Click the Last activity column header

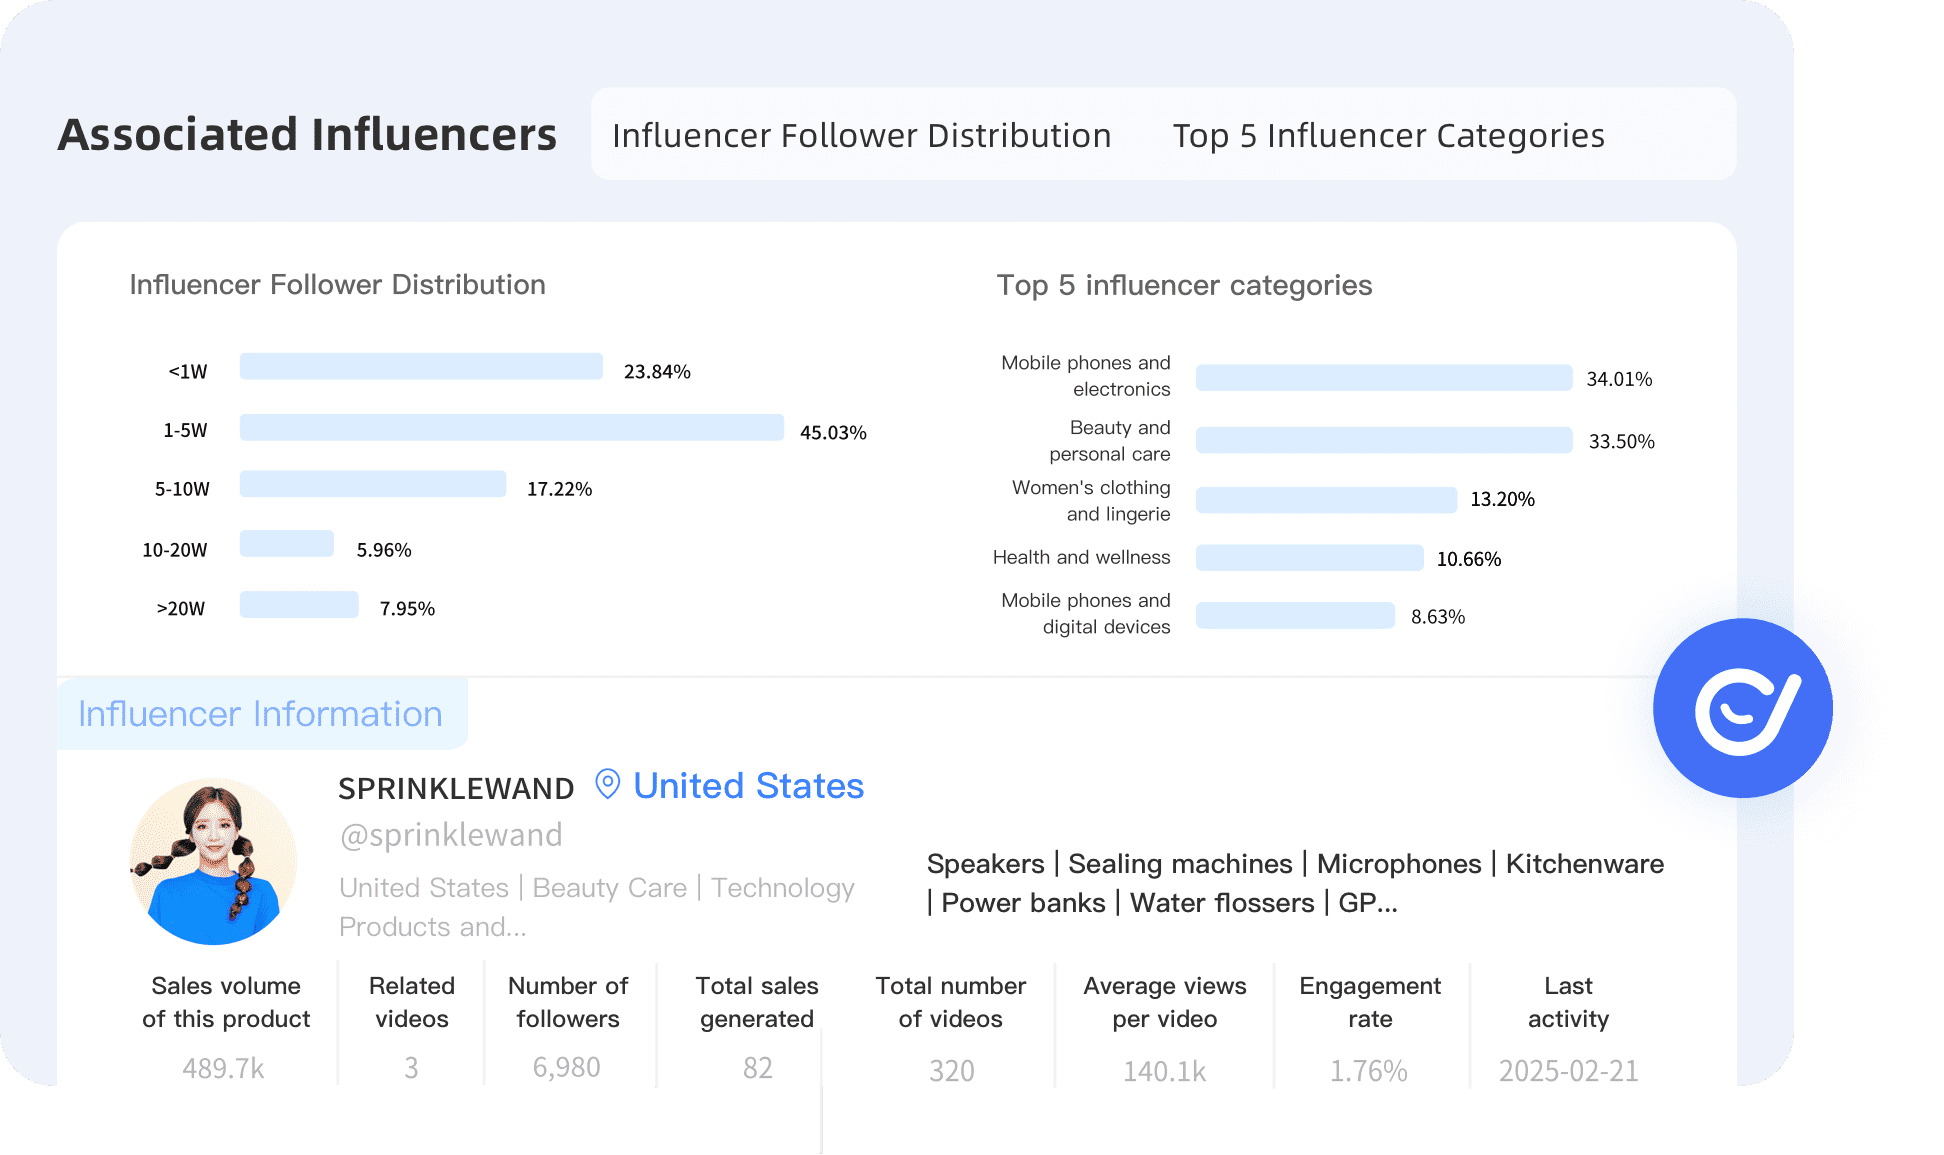[1567, 1002]
